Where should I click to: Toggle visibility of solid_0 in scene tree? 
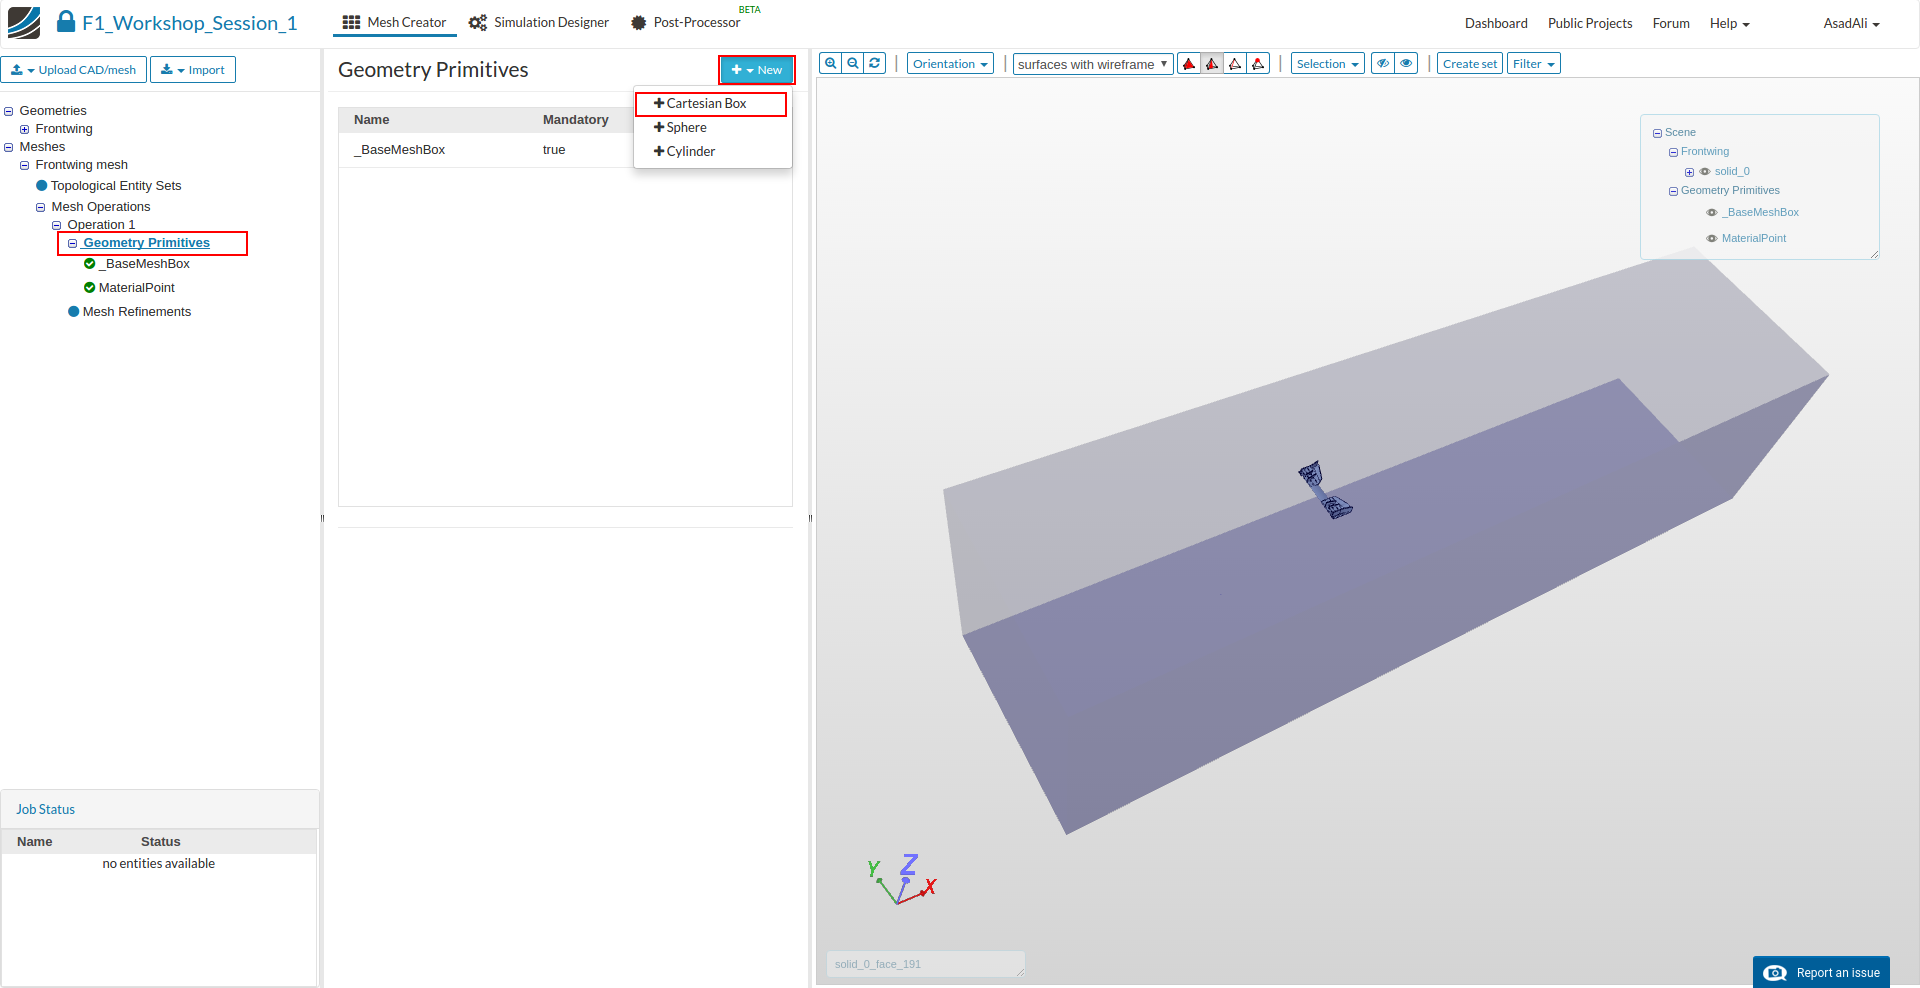(1705, 172)
